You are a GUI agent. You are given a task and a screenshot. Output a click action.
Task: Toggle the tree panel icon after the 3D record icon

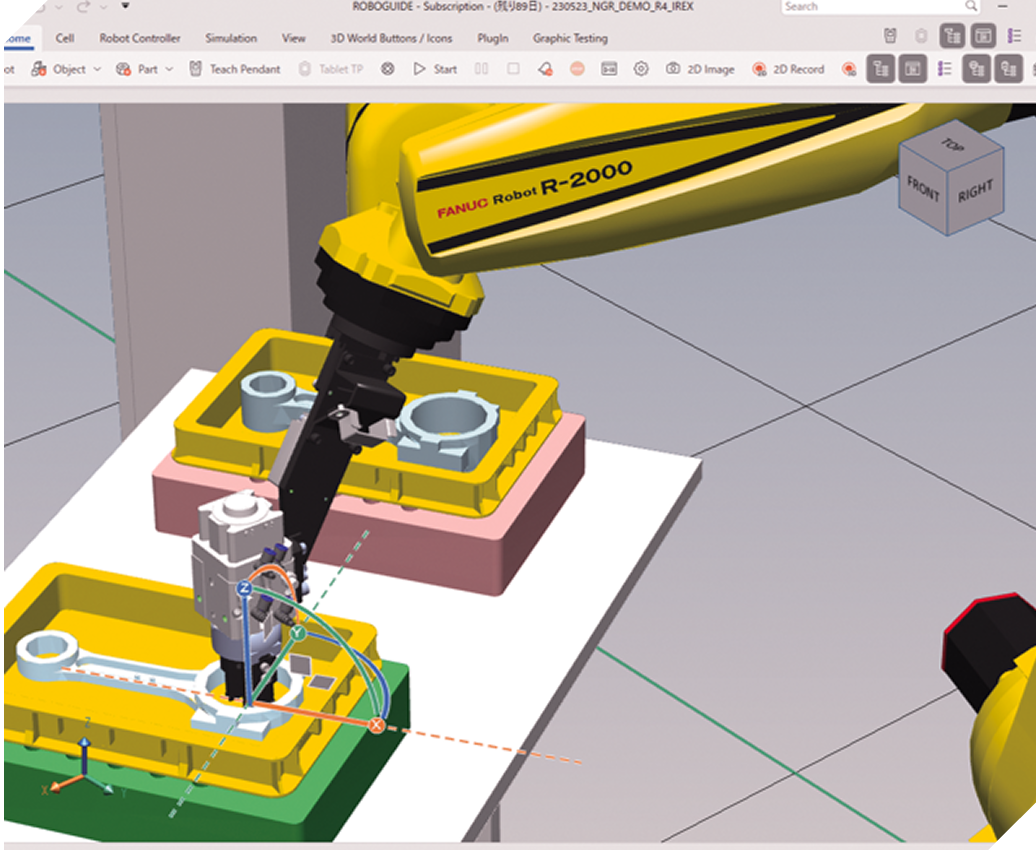[x=881, y=69]
